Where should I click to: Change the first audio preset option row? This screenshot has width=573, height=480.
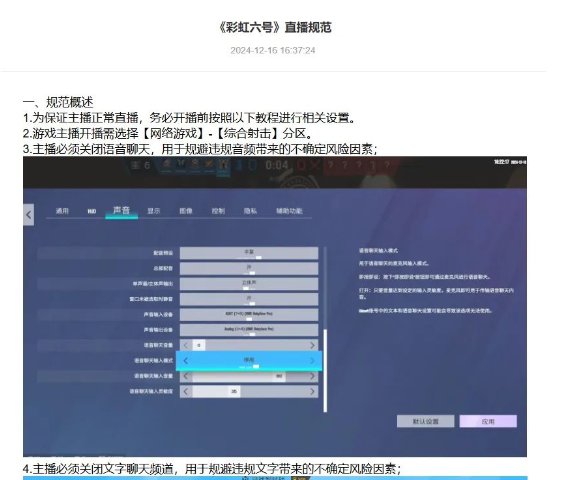(x=249, y=253)
